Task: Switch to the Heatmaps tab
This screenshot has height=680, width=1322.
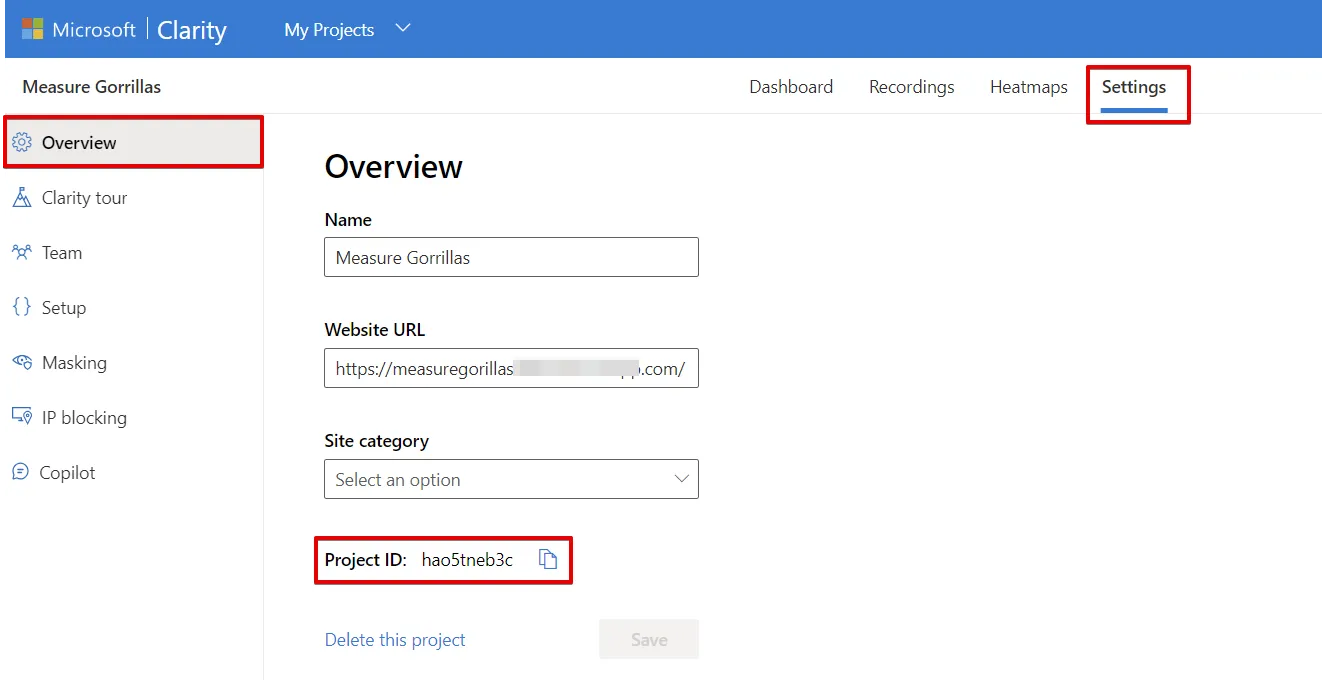Action: [x=1029, y=87]
